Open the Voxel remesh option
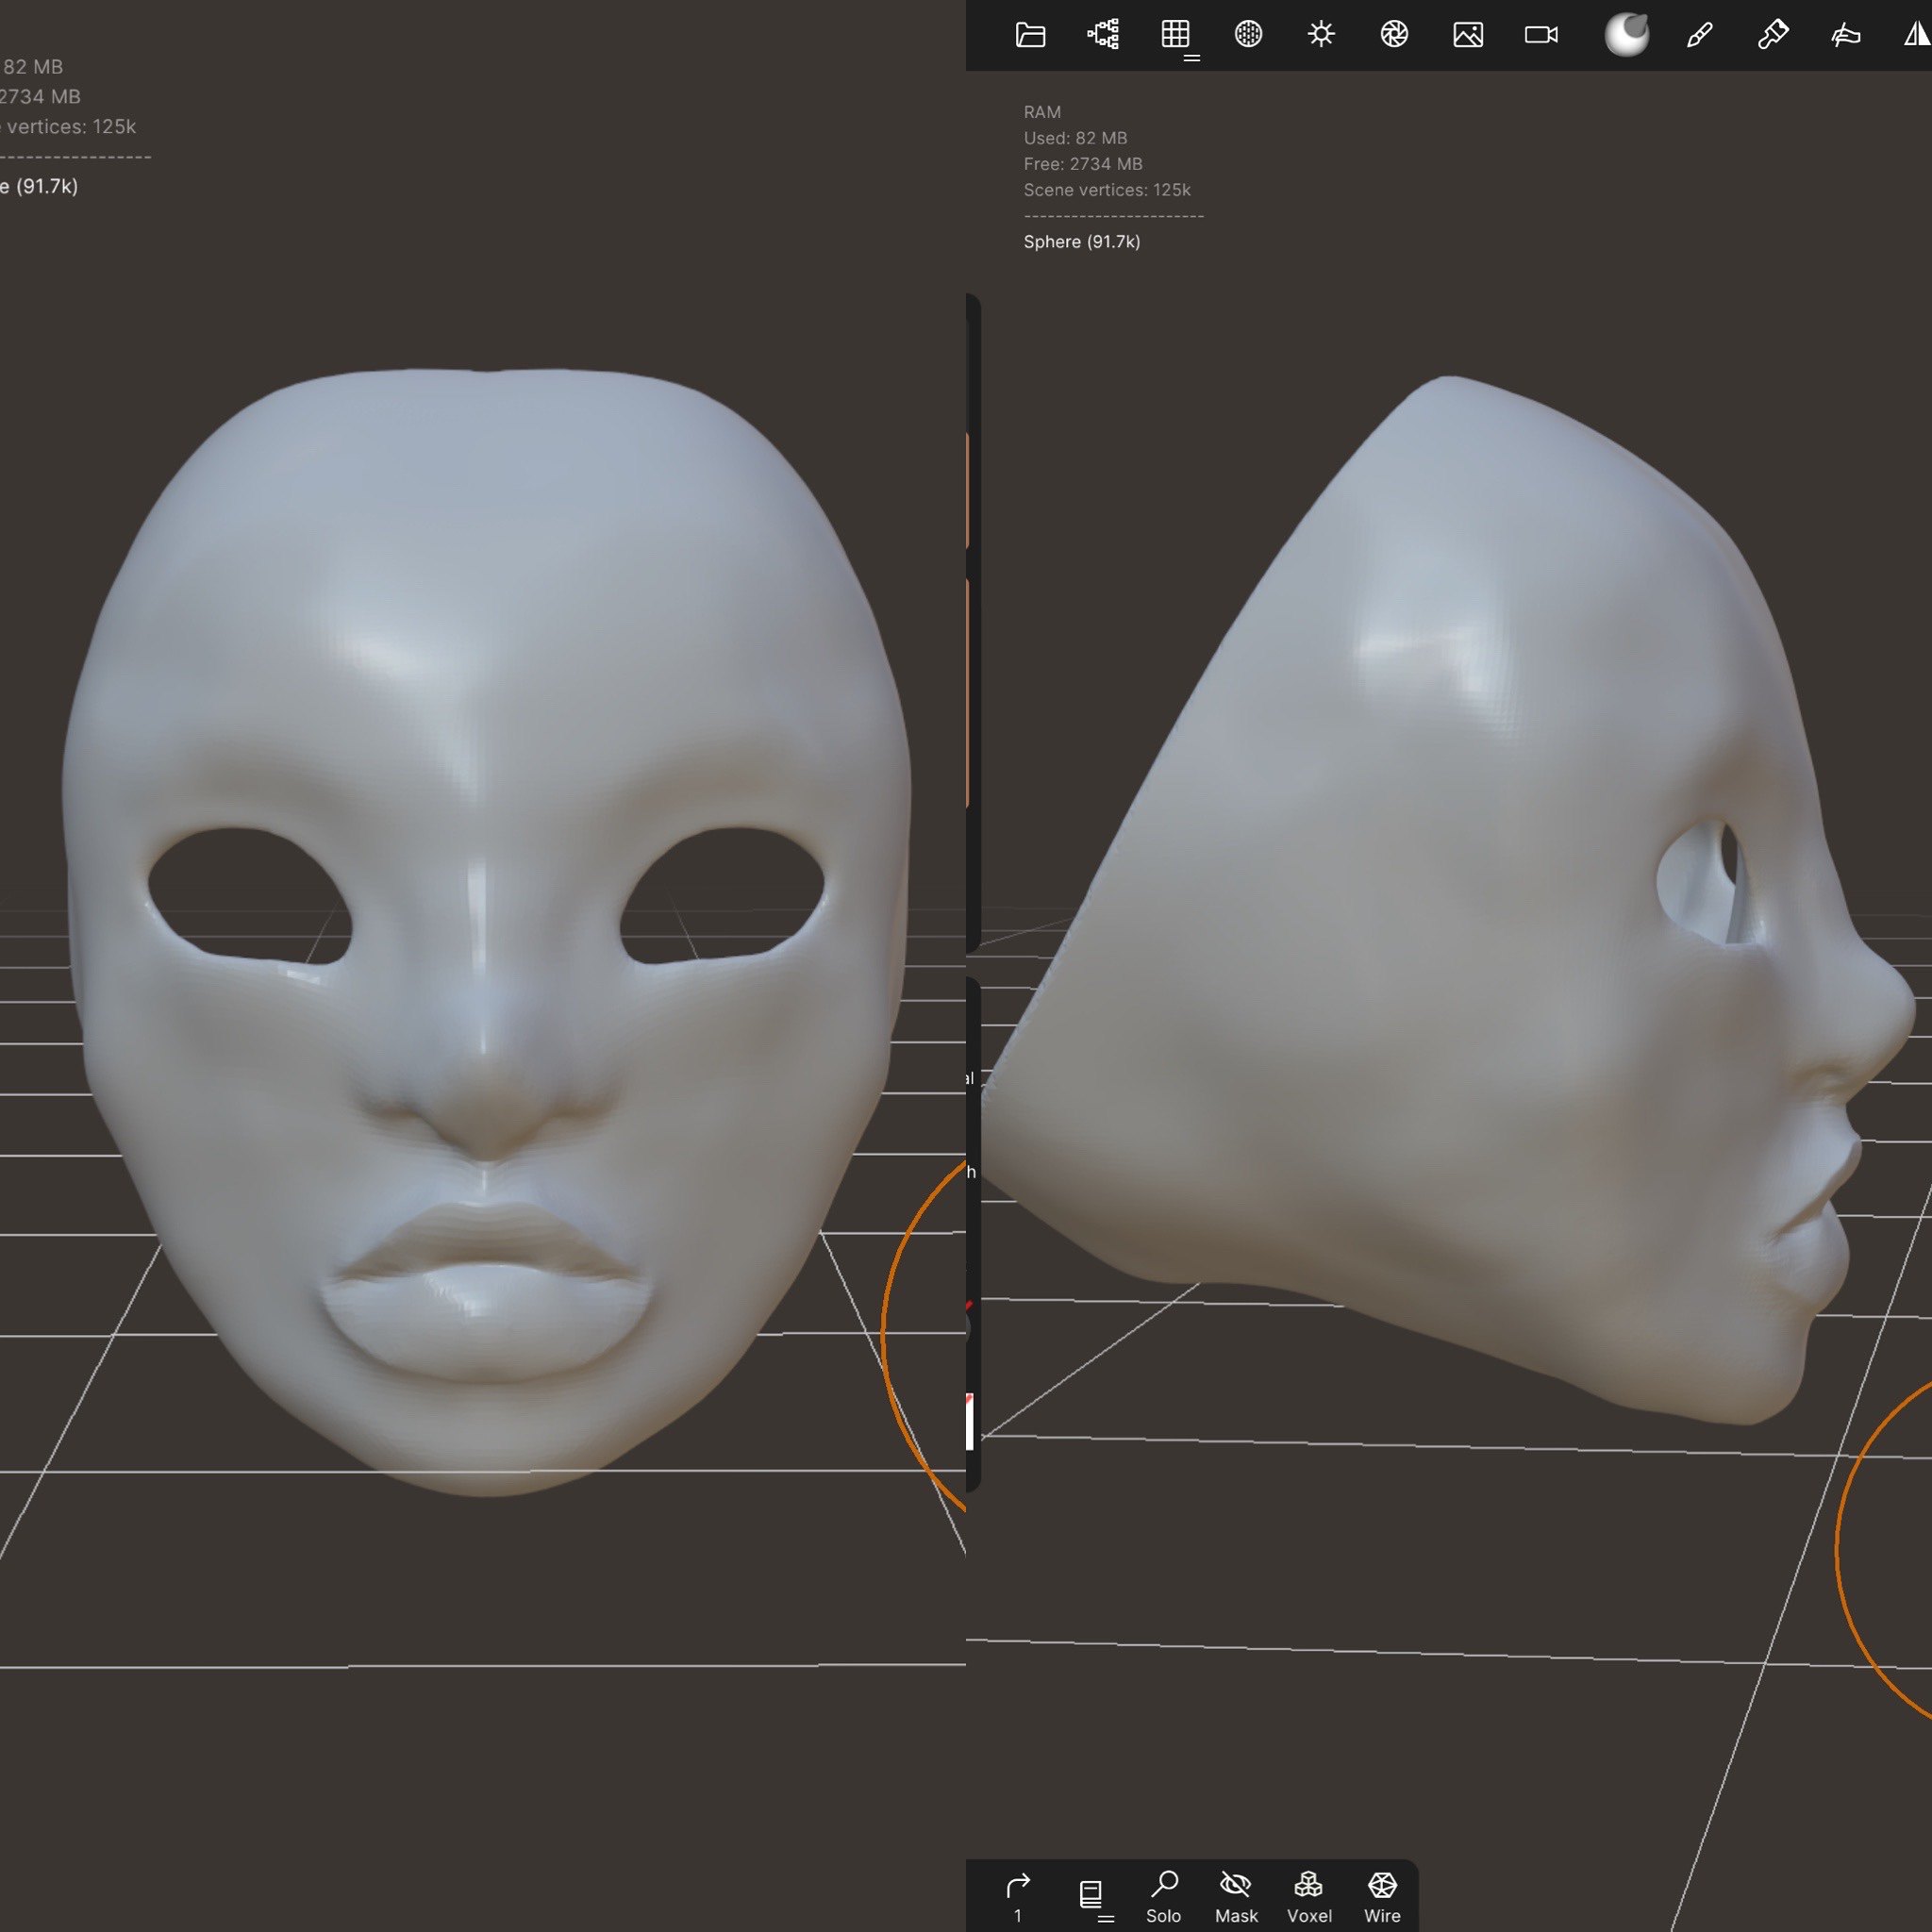Viewport: 1932px width, 1932px height. (1309, 1896)
